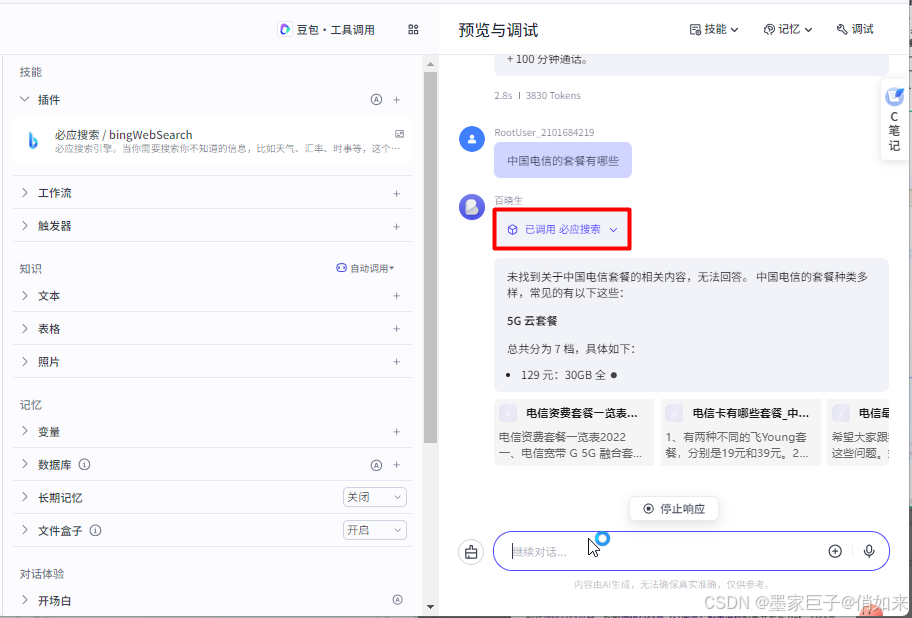Click the 5G 云套餐 heading in the reply
912x618 pixels.
coord(532,321)
